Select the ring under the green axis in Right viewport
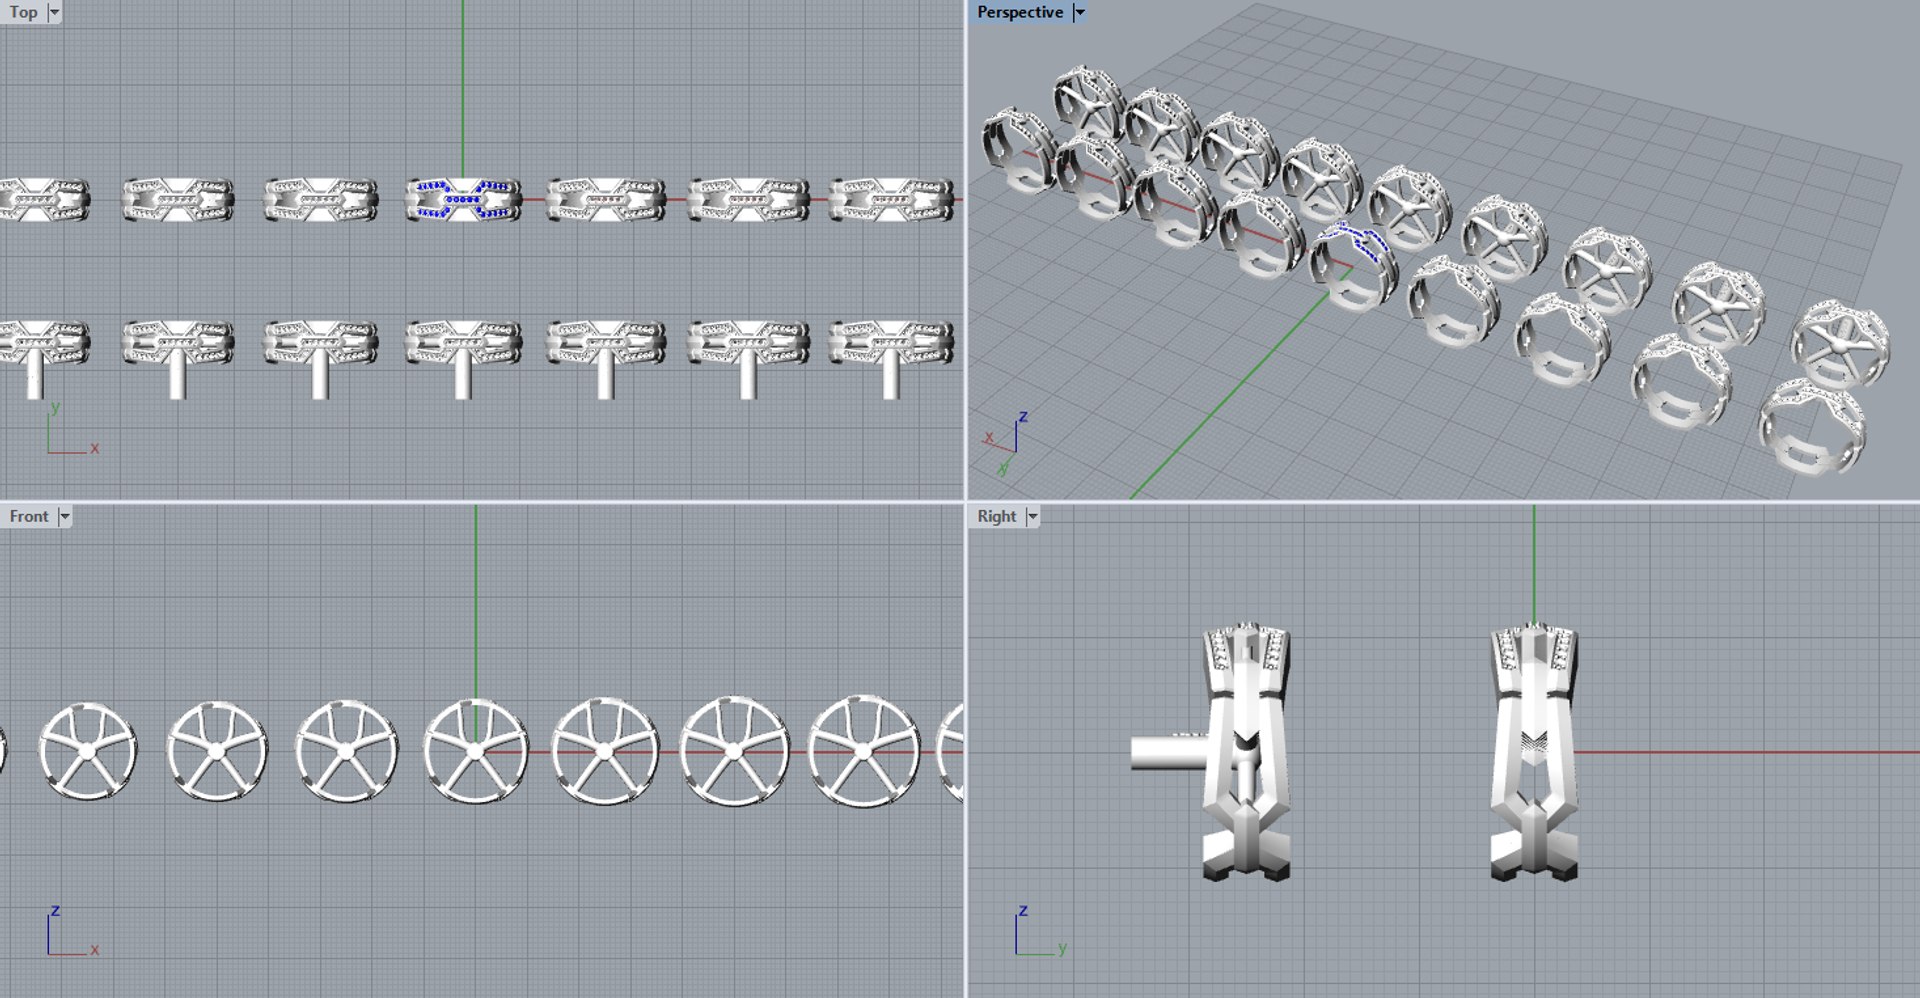Screen dimensions: 1920x998 coord(1534,752)
